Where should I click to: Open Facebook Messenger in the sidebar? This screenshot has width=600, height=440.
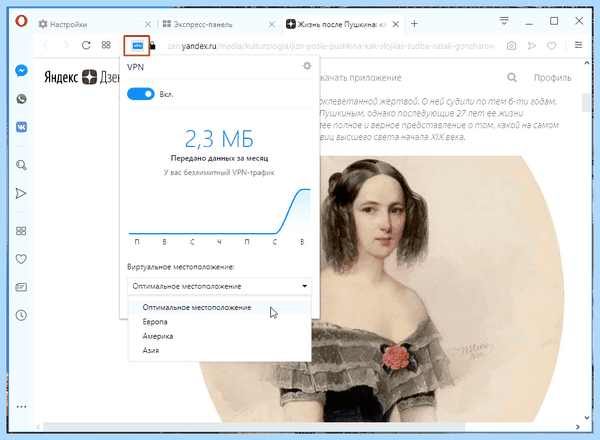click(21, 70)
